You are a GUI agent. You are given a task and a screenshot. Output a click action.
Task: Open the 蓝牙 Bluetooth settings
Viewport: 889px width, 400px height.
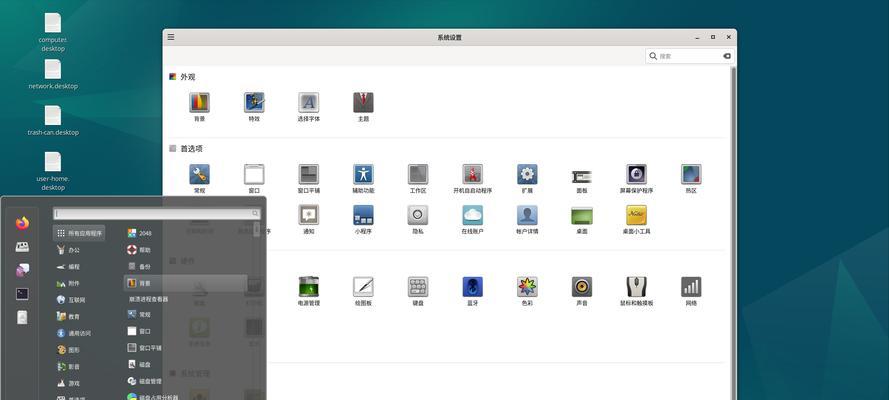[472, 291]
